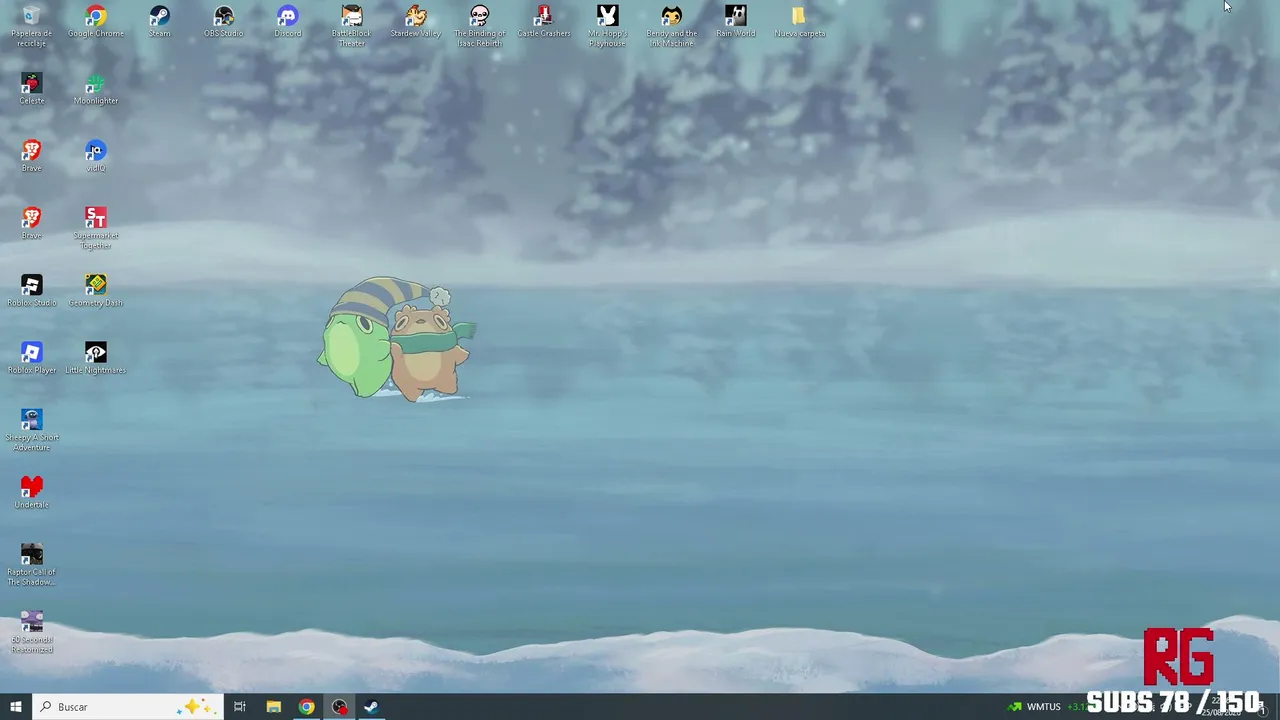The width and height of the screenshot is (1280, 720).
Task: Select the Geometry Dash shortcut
Action: click(96, 291)
